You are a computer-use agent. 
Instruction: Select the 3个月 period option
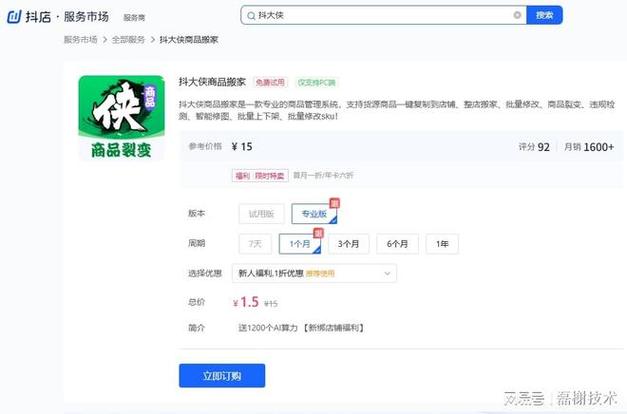coord(348,244)
